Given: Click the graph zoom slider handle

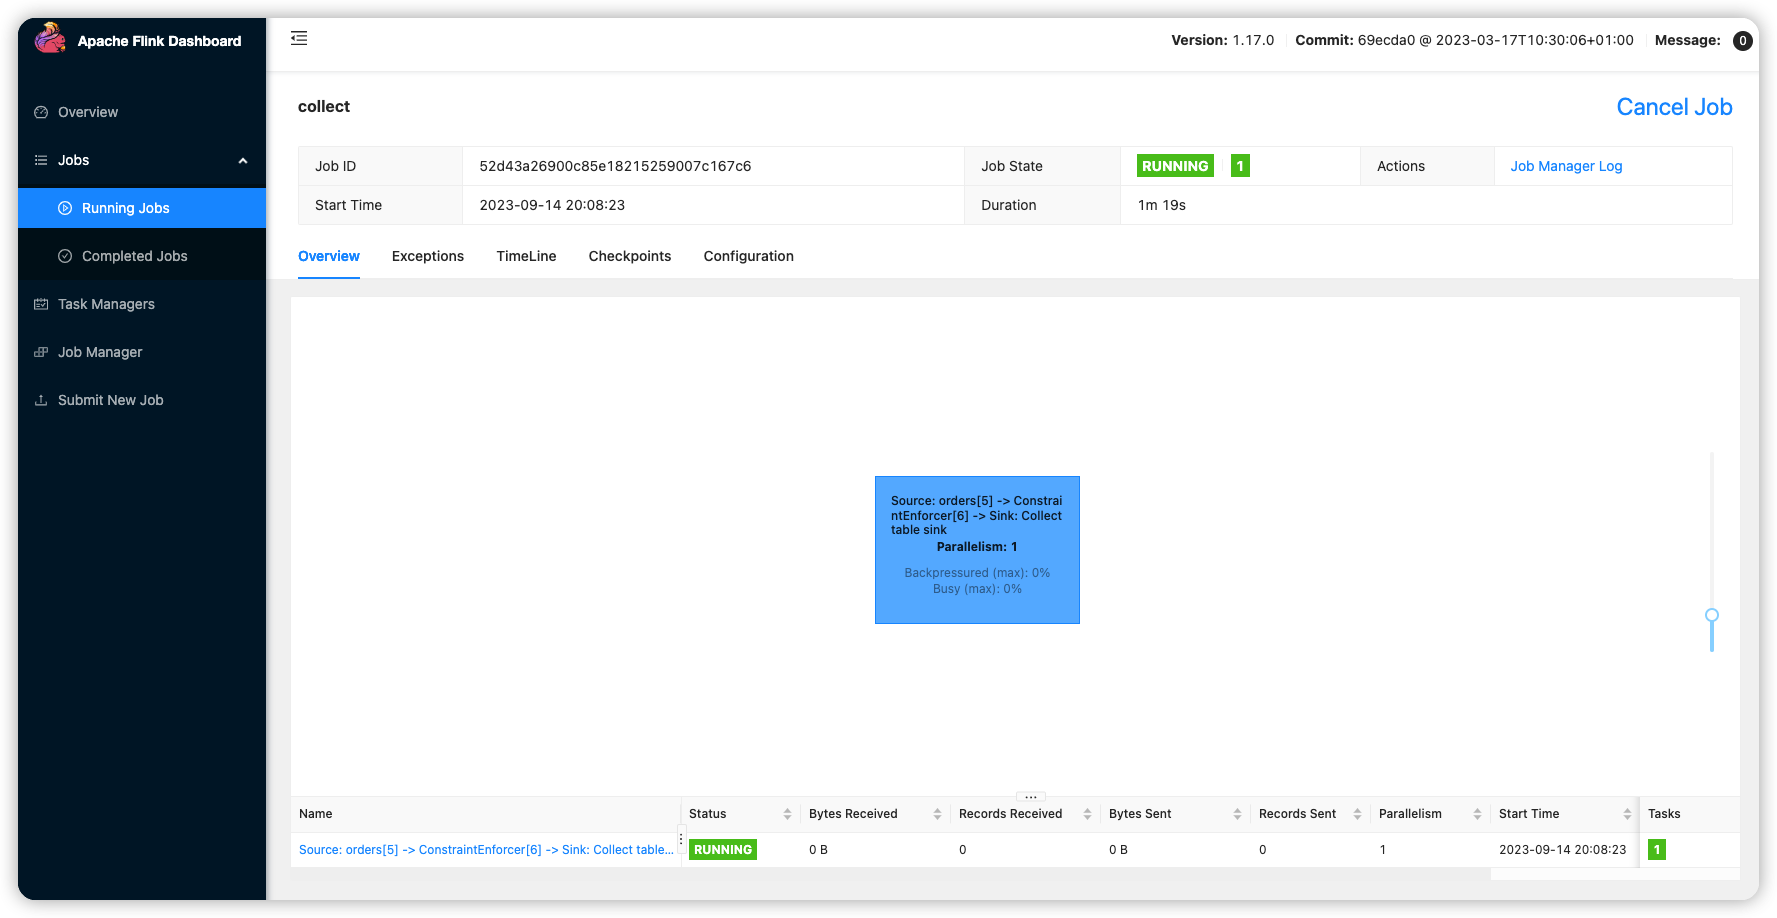Looking at the screenshot, I should [1711, 615].
